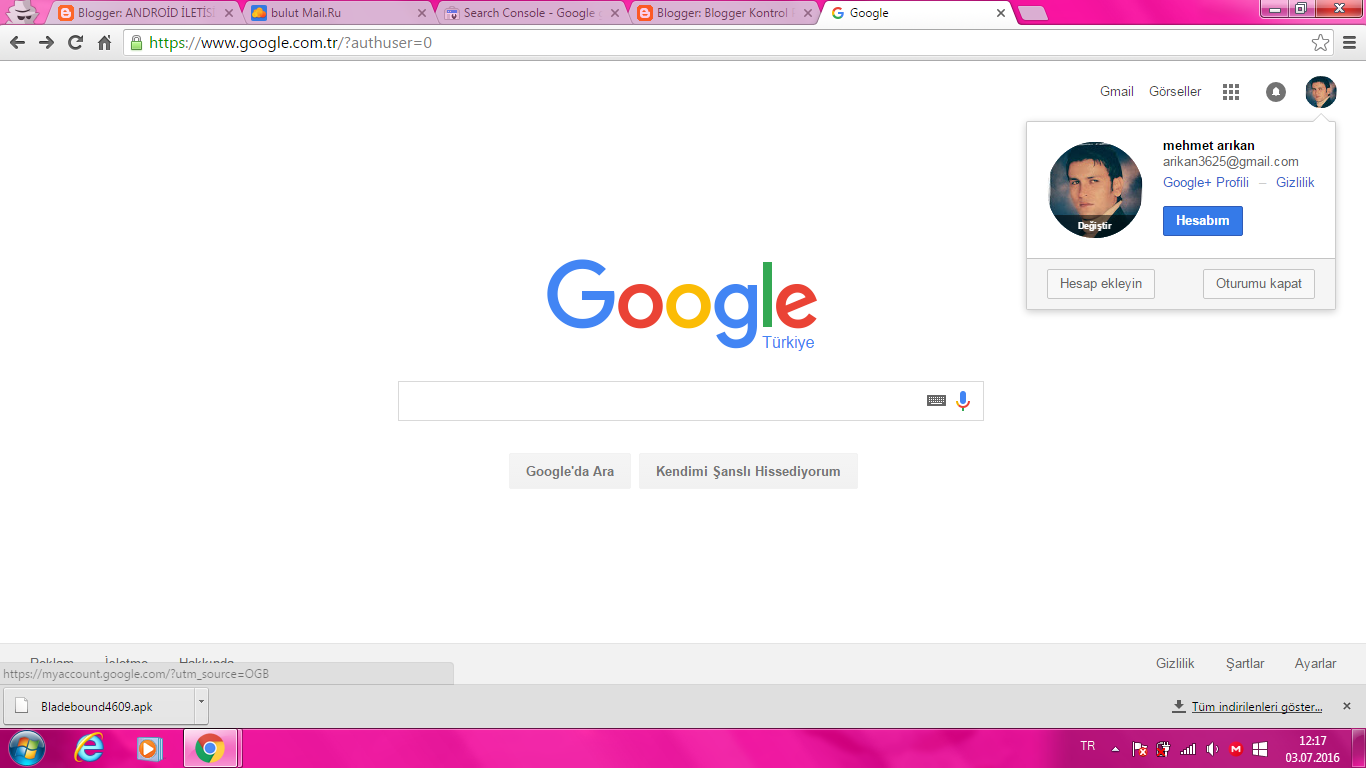The image size is (1366, 768).
Task: Go forward with the browser forward arrow
Action: point(46,43)
